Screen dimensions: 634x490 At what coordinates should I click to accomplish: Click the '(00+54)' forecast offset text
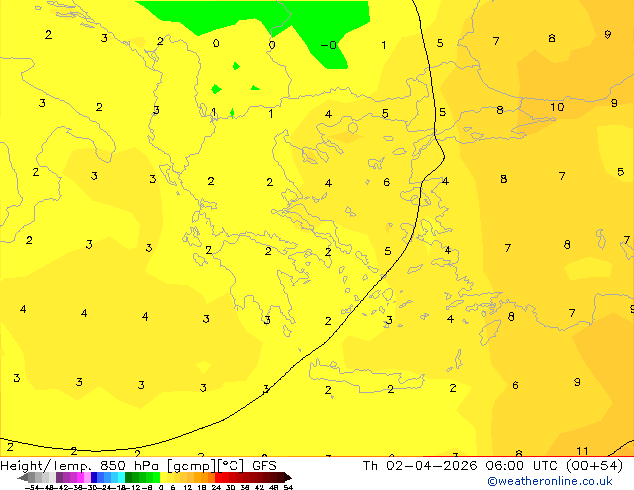tap(594, 466)
